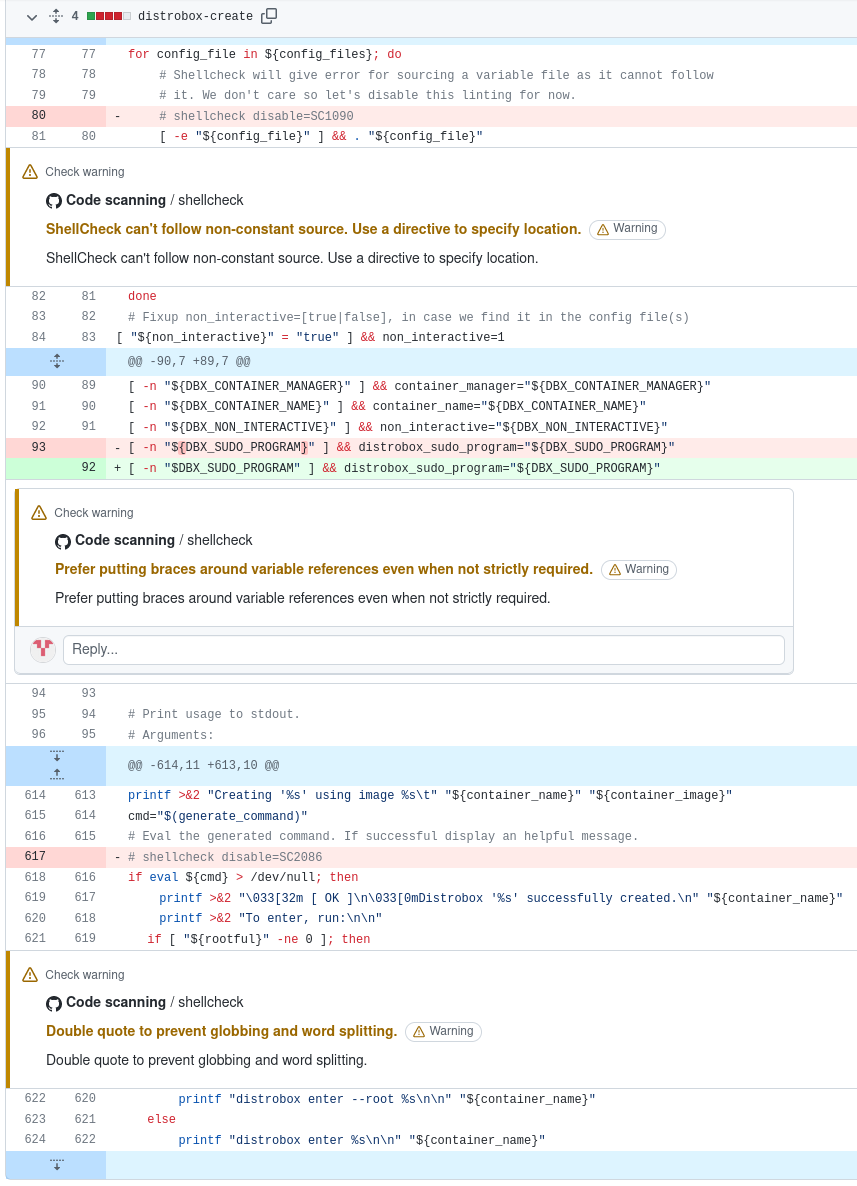The image size is (857, 1186).
Task: Open the Reply comment field
Action: point(424,650)
